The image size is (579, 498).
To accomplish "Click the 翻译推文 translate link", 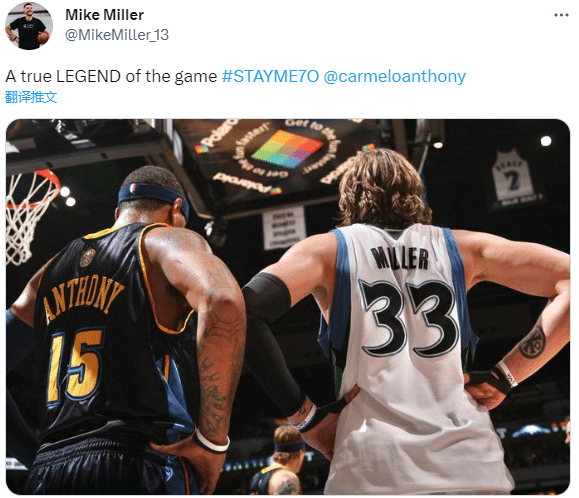I will pos(31,97).
